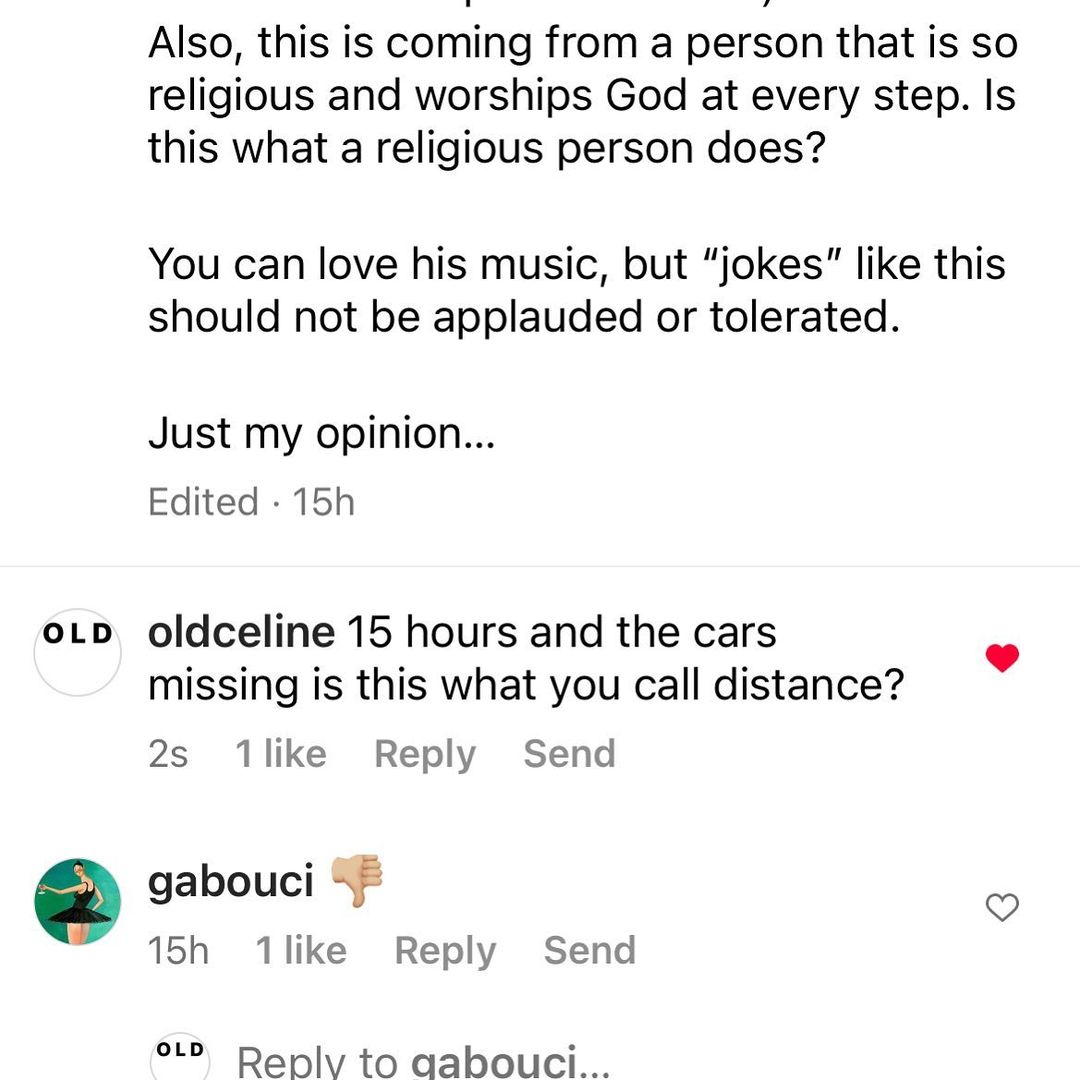View the 1 like on gabouci's comment

[301, 951]
